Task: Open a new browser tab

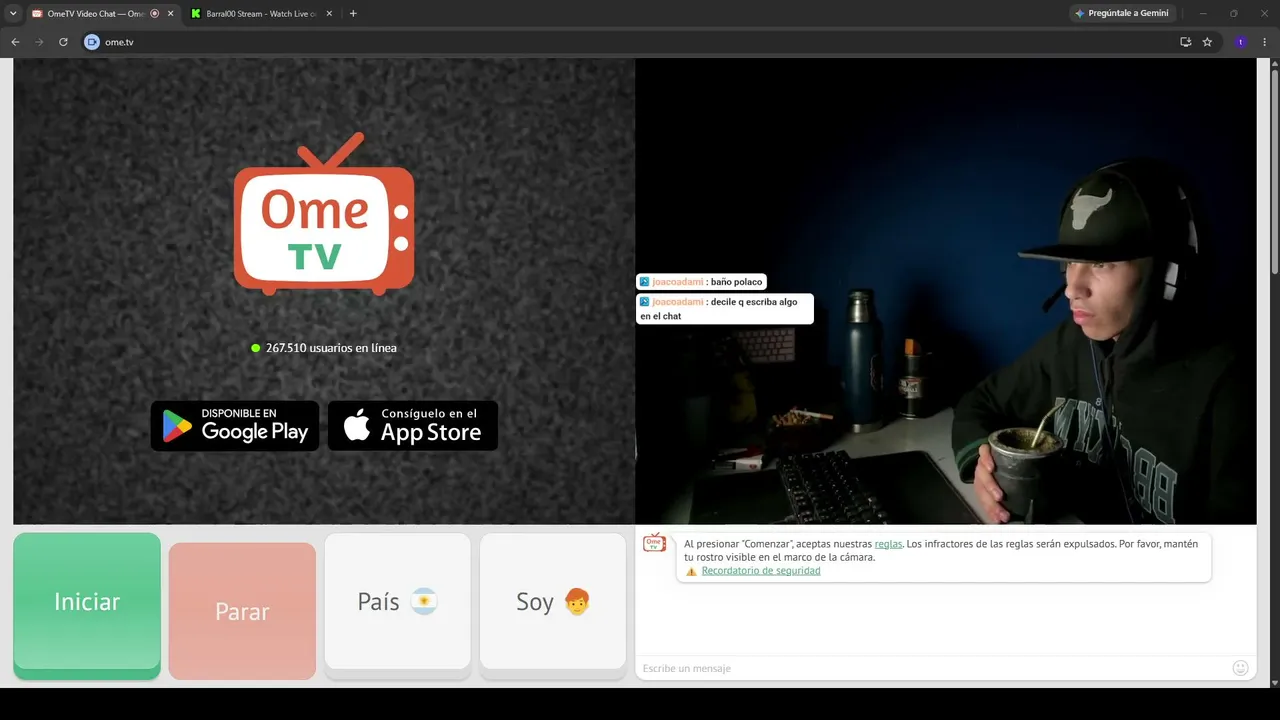Action: (353, 14)
